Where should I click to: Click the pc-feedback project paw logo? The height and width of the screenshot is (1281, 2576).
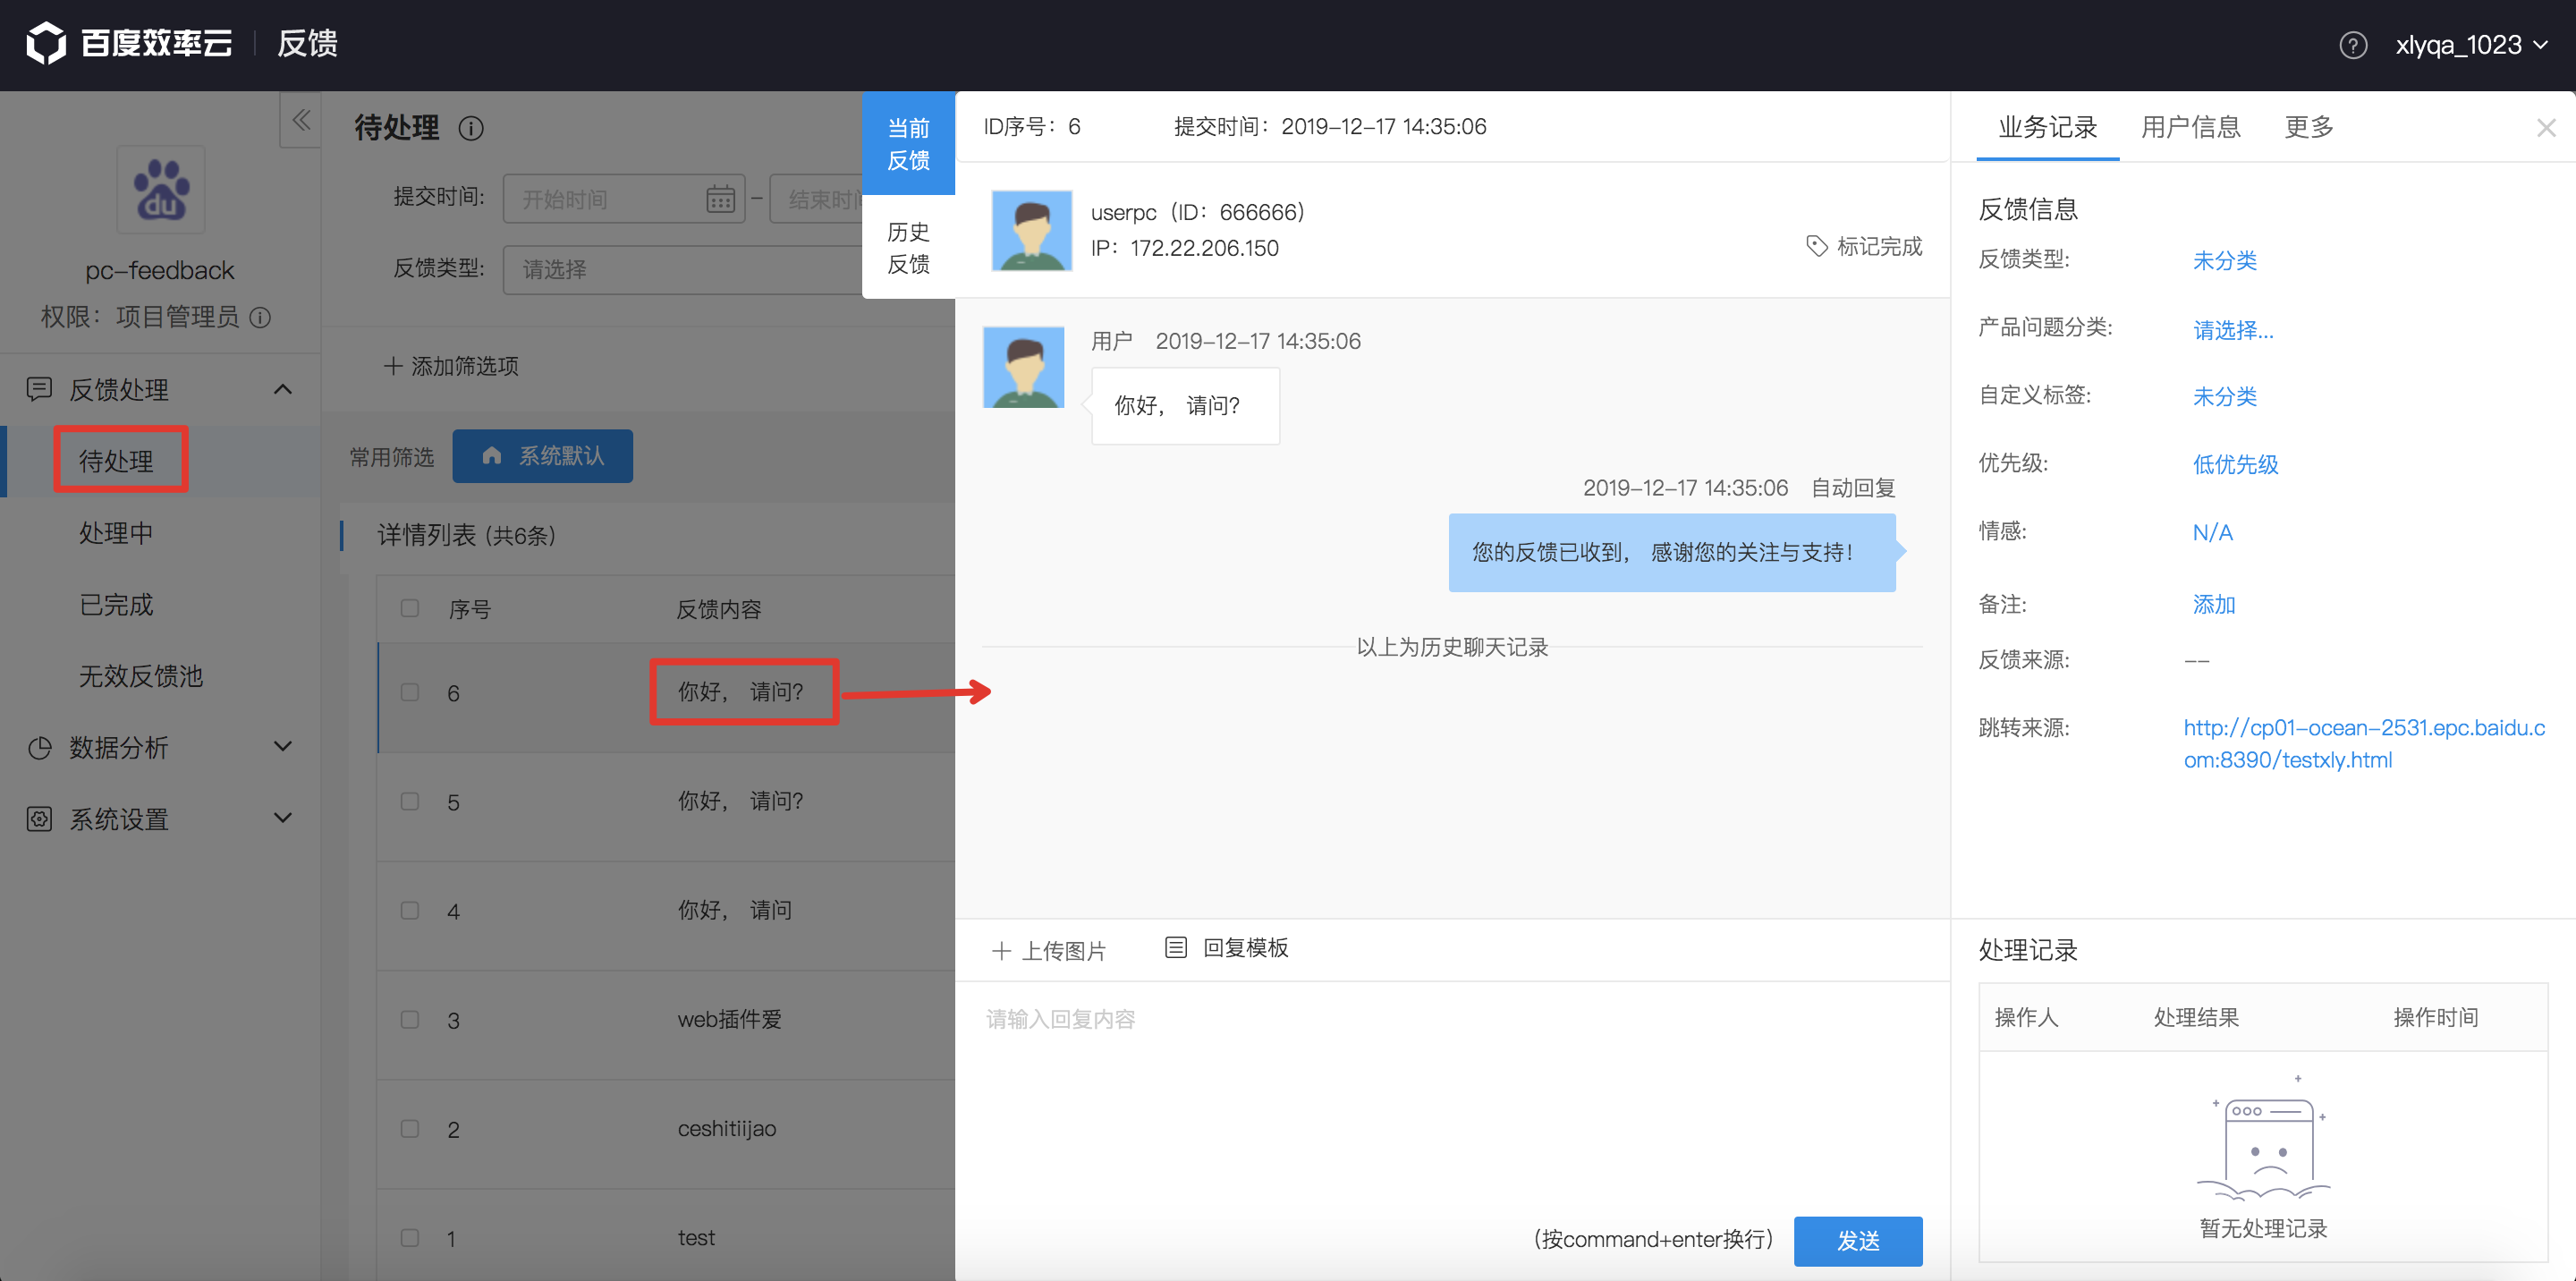click(161, 189)
